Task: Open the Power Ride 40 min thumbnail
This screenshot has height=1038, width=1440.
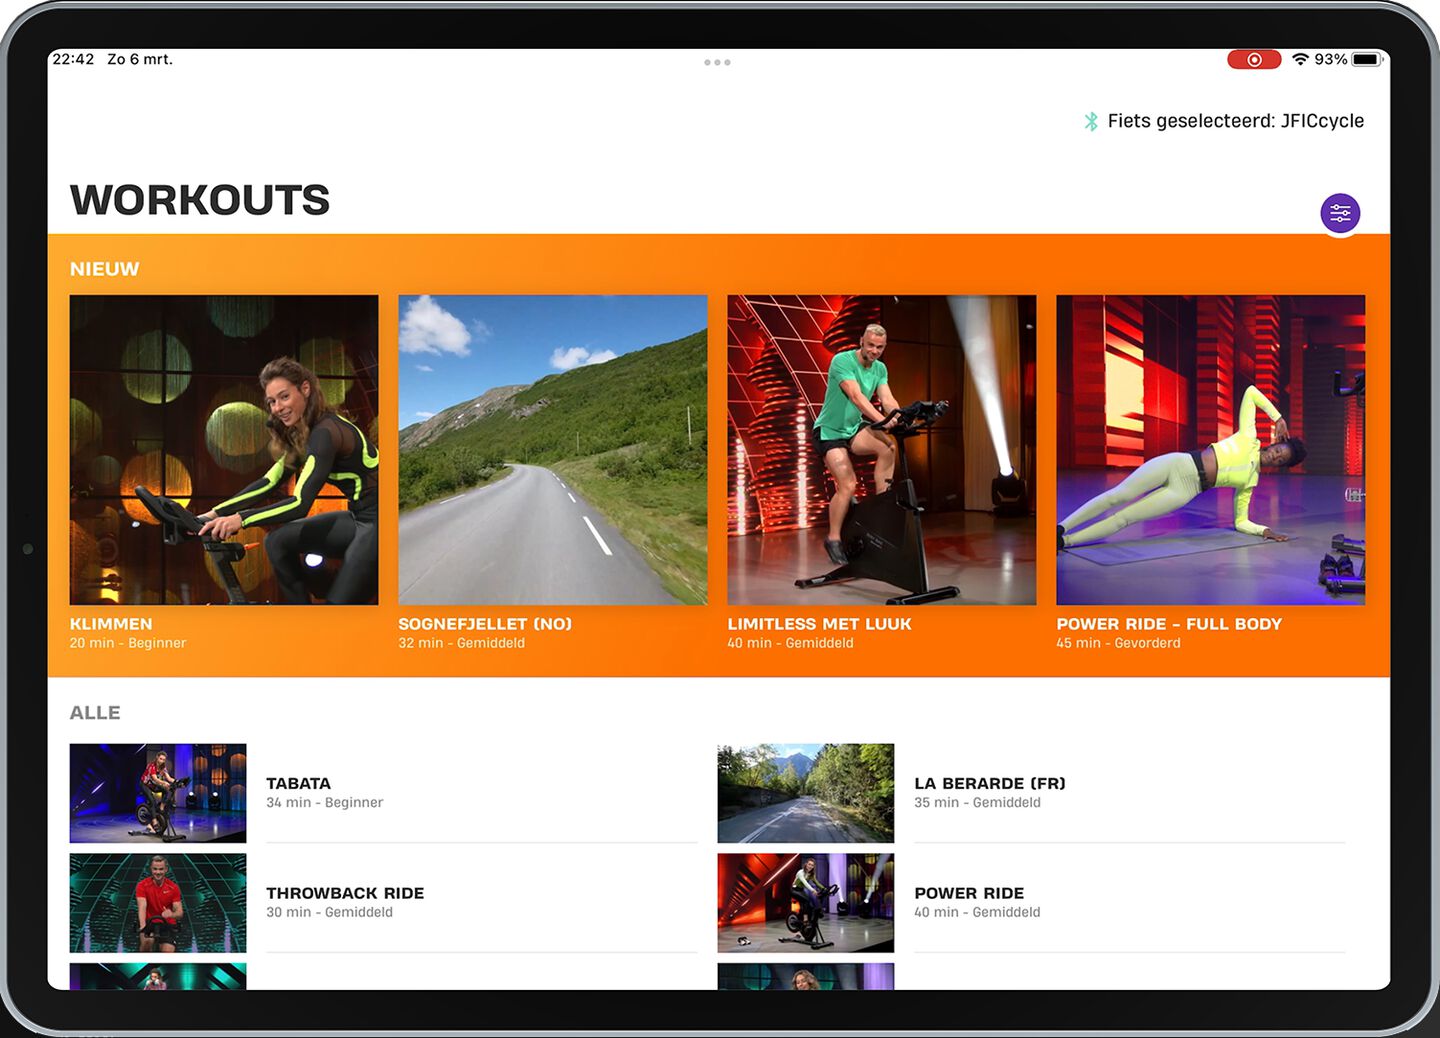Action: coord(805,903)
